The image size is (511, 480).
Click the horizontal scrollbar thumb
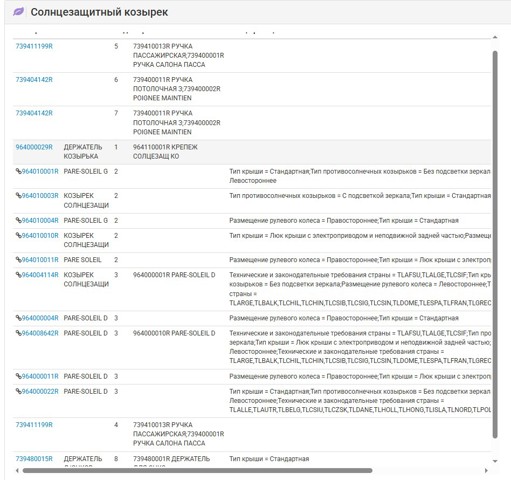point(197,470)
